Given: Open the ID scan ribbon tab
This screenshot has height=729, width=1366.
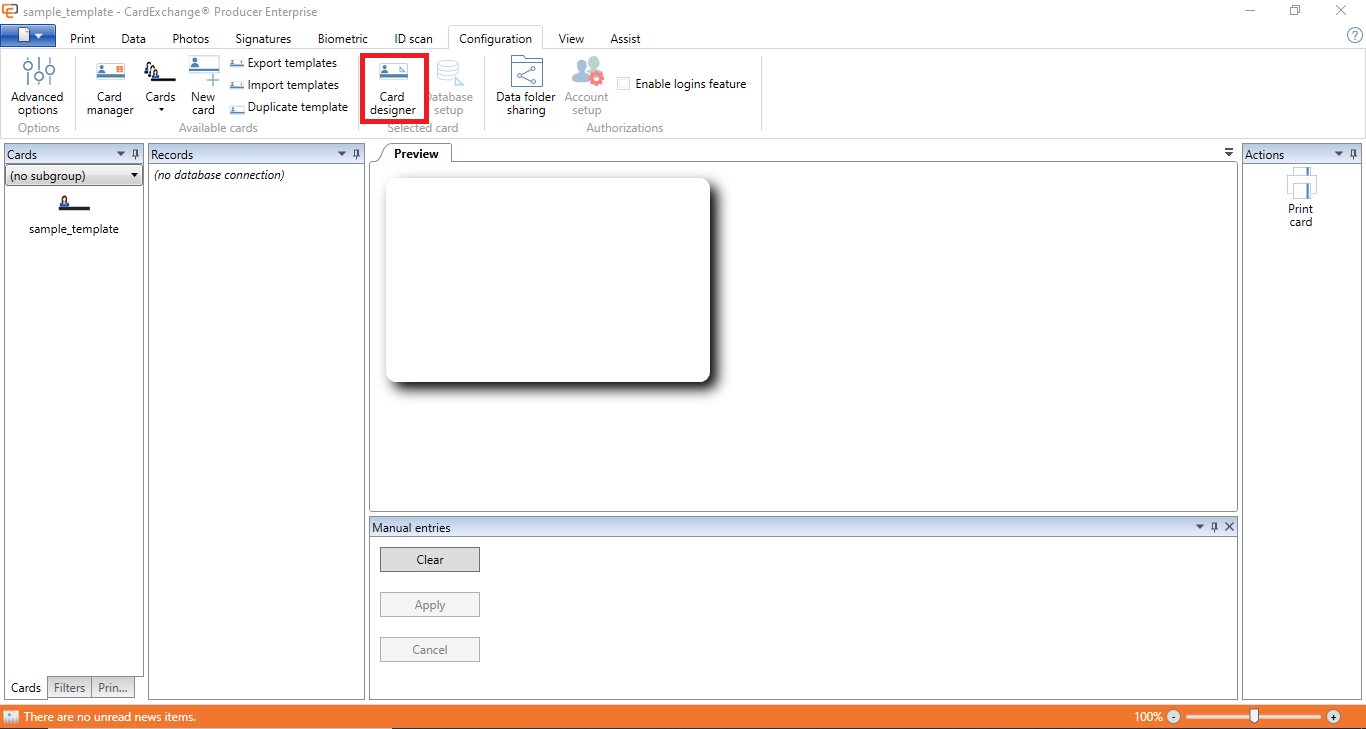Looking at the screenshot, I should [x=414, y=39].
